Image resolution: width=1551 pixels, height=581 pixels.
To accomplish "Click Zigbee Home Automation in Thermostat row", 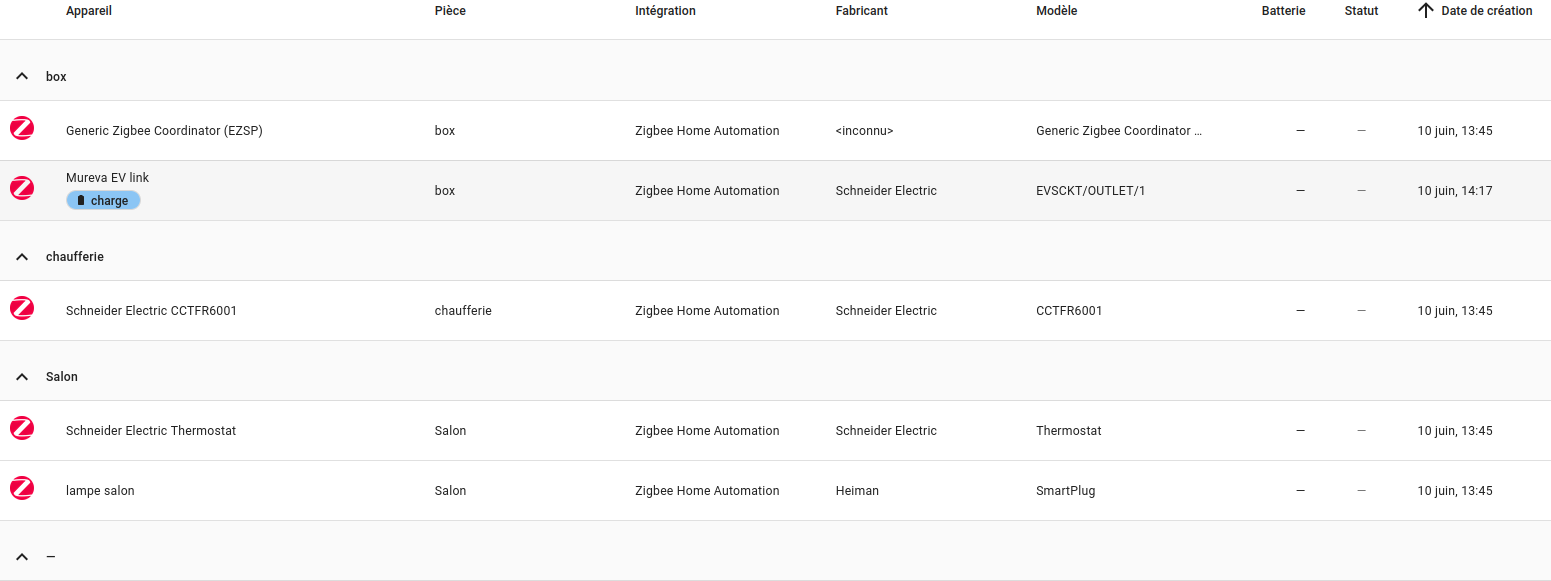I will click(x=707, y=431).
